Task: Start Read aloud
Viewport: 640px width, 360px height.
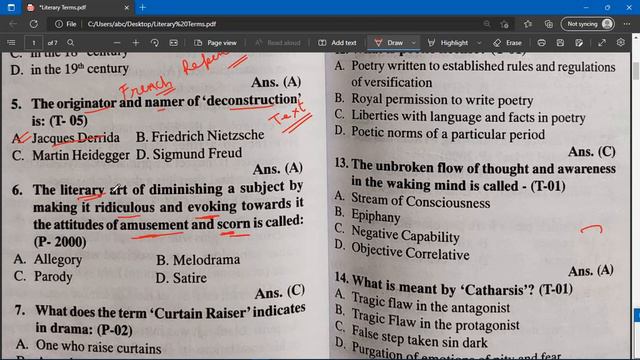Action: click(x=278, y=42)
